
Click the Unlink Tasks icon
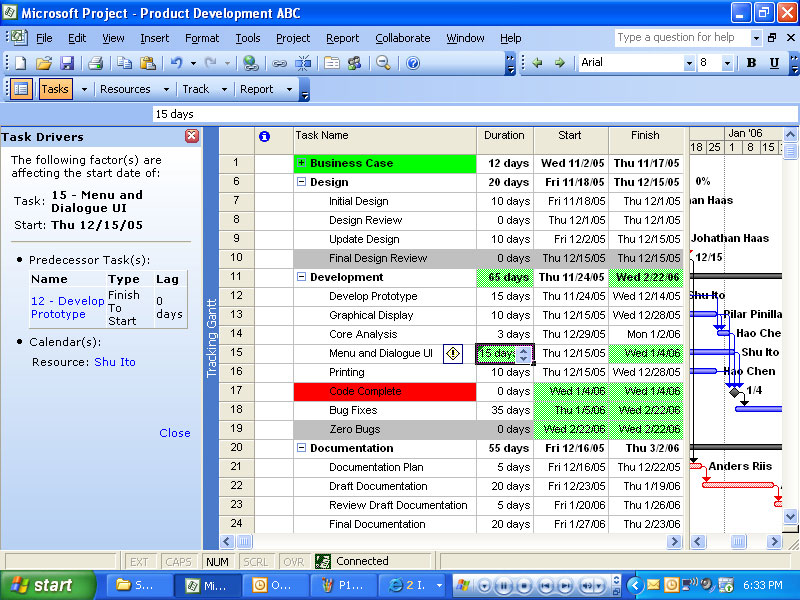tap(304, 63)
